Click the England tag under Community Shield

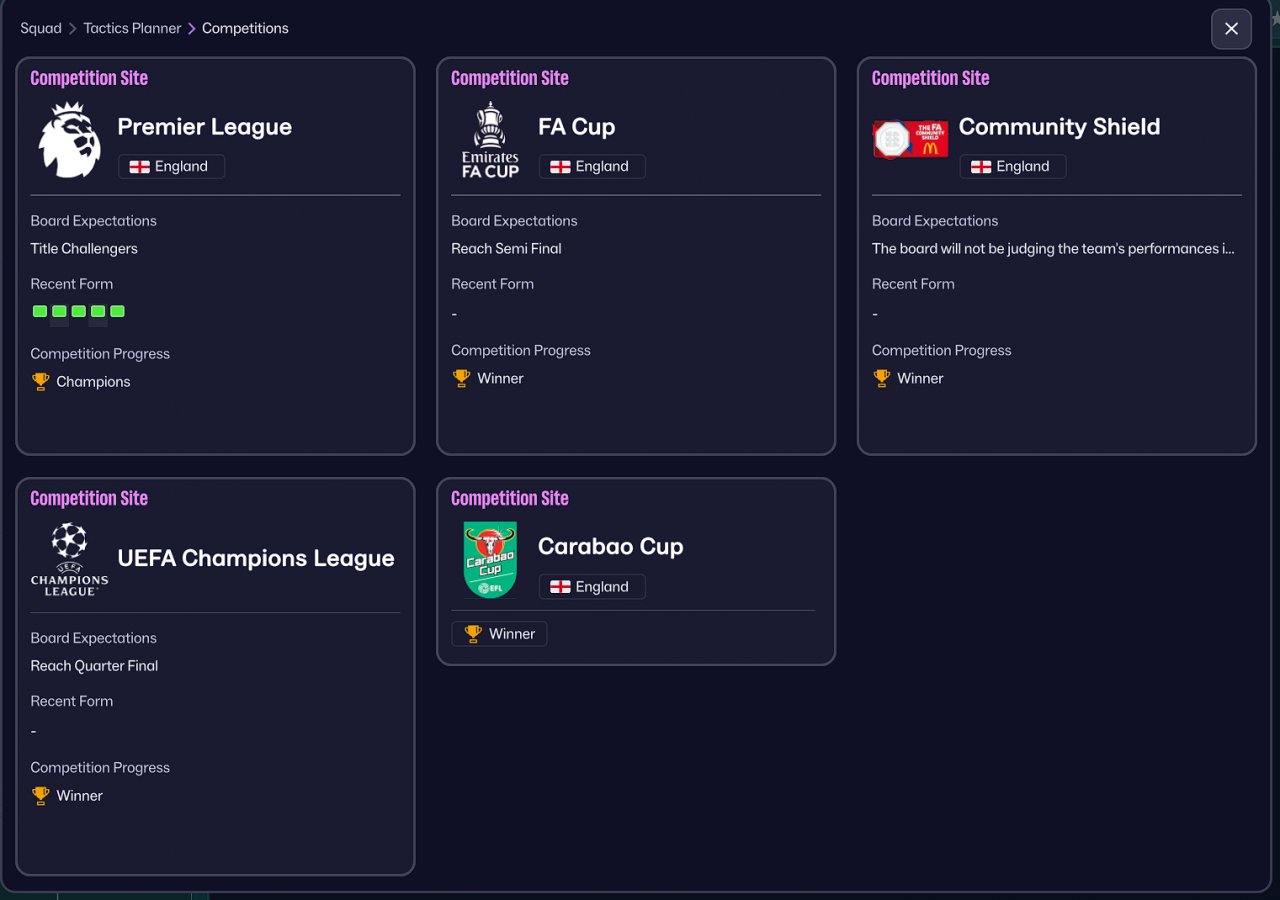tap(1012, 167)
